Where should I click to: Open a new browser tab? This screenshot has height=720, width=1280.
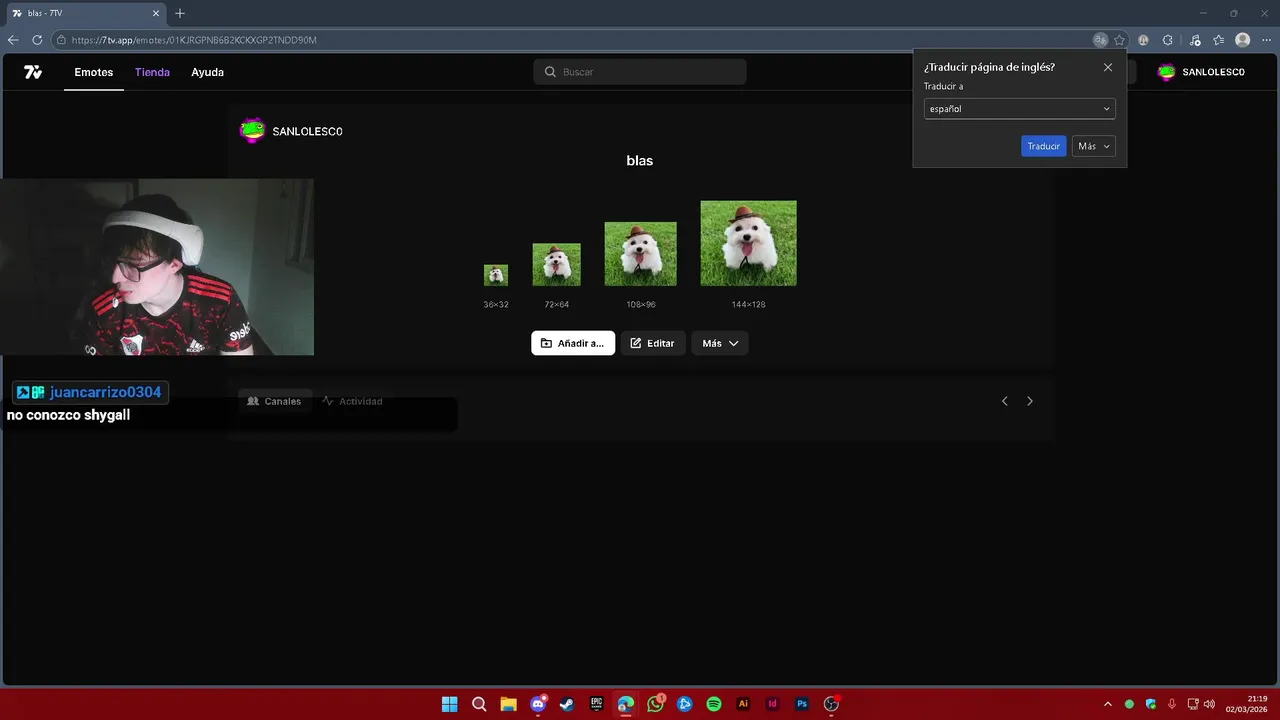click(x=180, y=13)
